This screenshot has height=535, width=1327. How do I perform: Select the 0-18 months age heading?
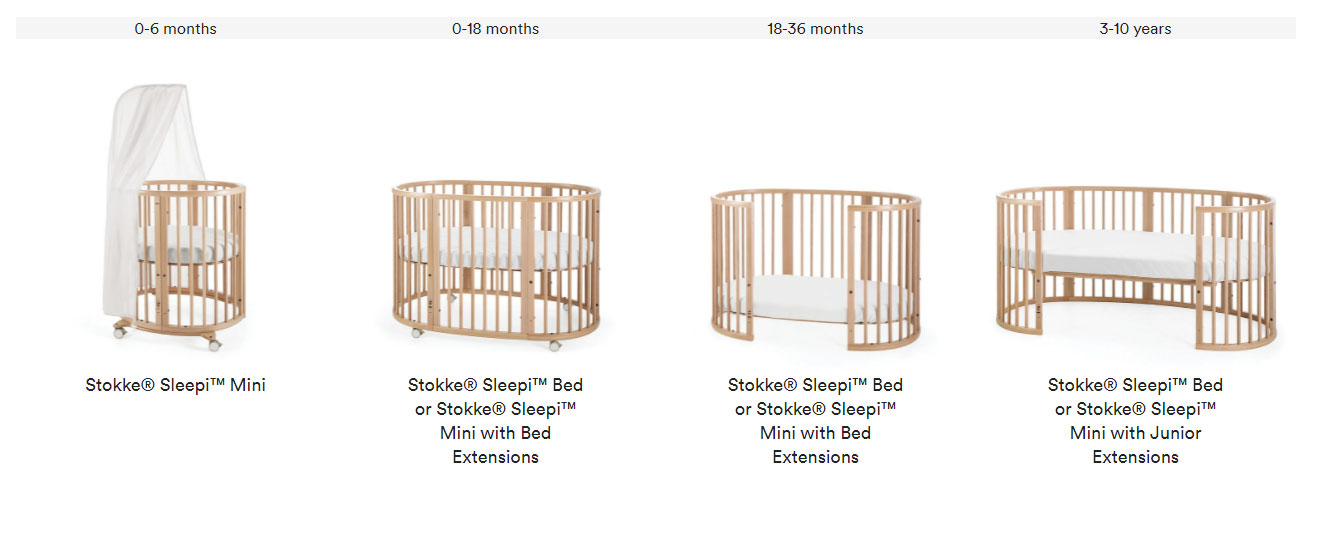click(x=496, y=29)
